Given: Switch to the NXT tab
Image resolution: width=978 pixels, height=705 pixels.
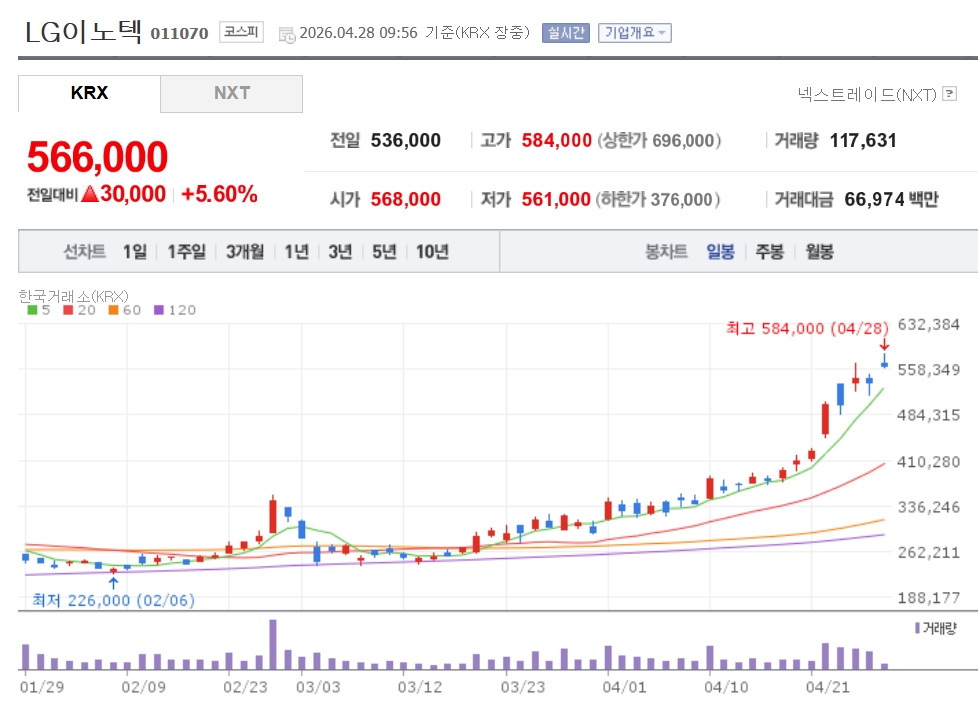Looking at the screenshot, I should pos(231,93).
